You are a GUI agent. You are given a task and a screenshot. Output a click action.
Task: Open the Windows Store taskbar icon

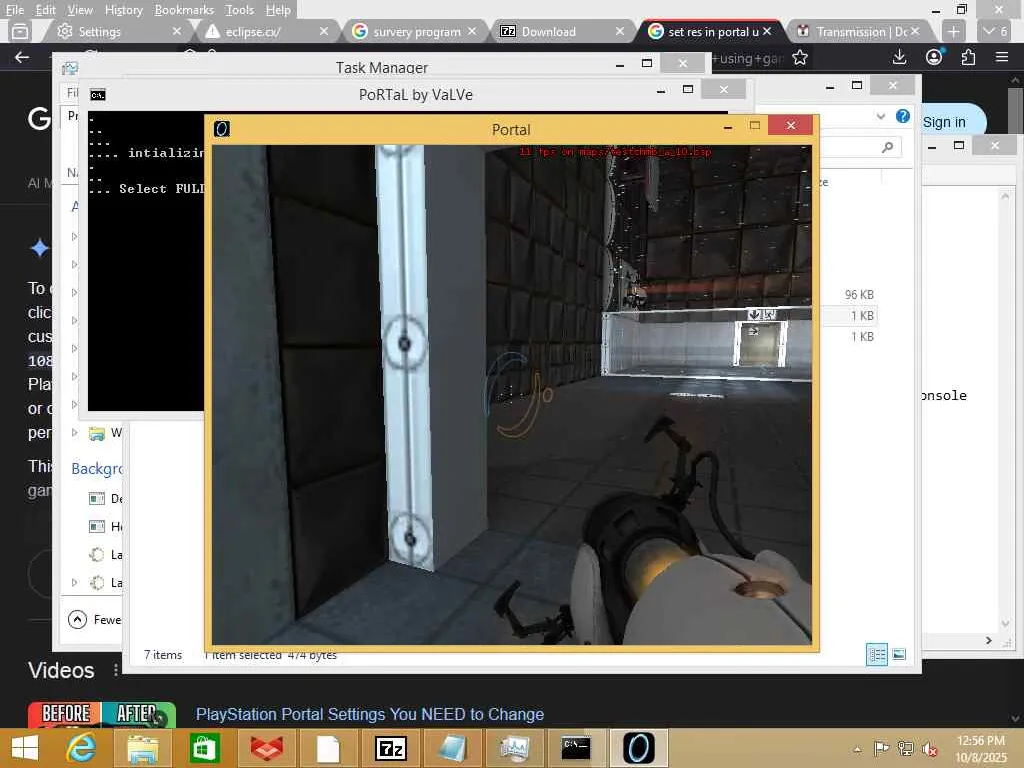(x=204, y=748)
